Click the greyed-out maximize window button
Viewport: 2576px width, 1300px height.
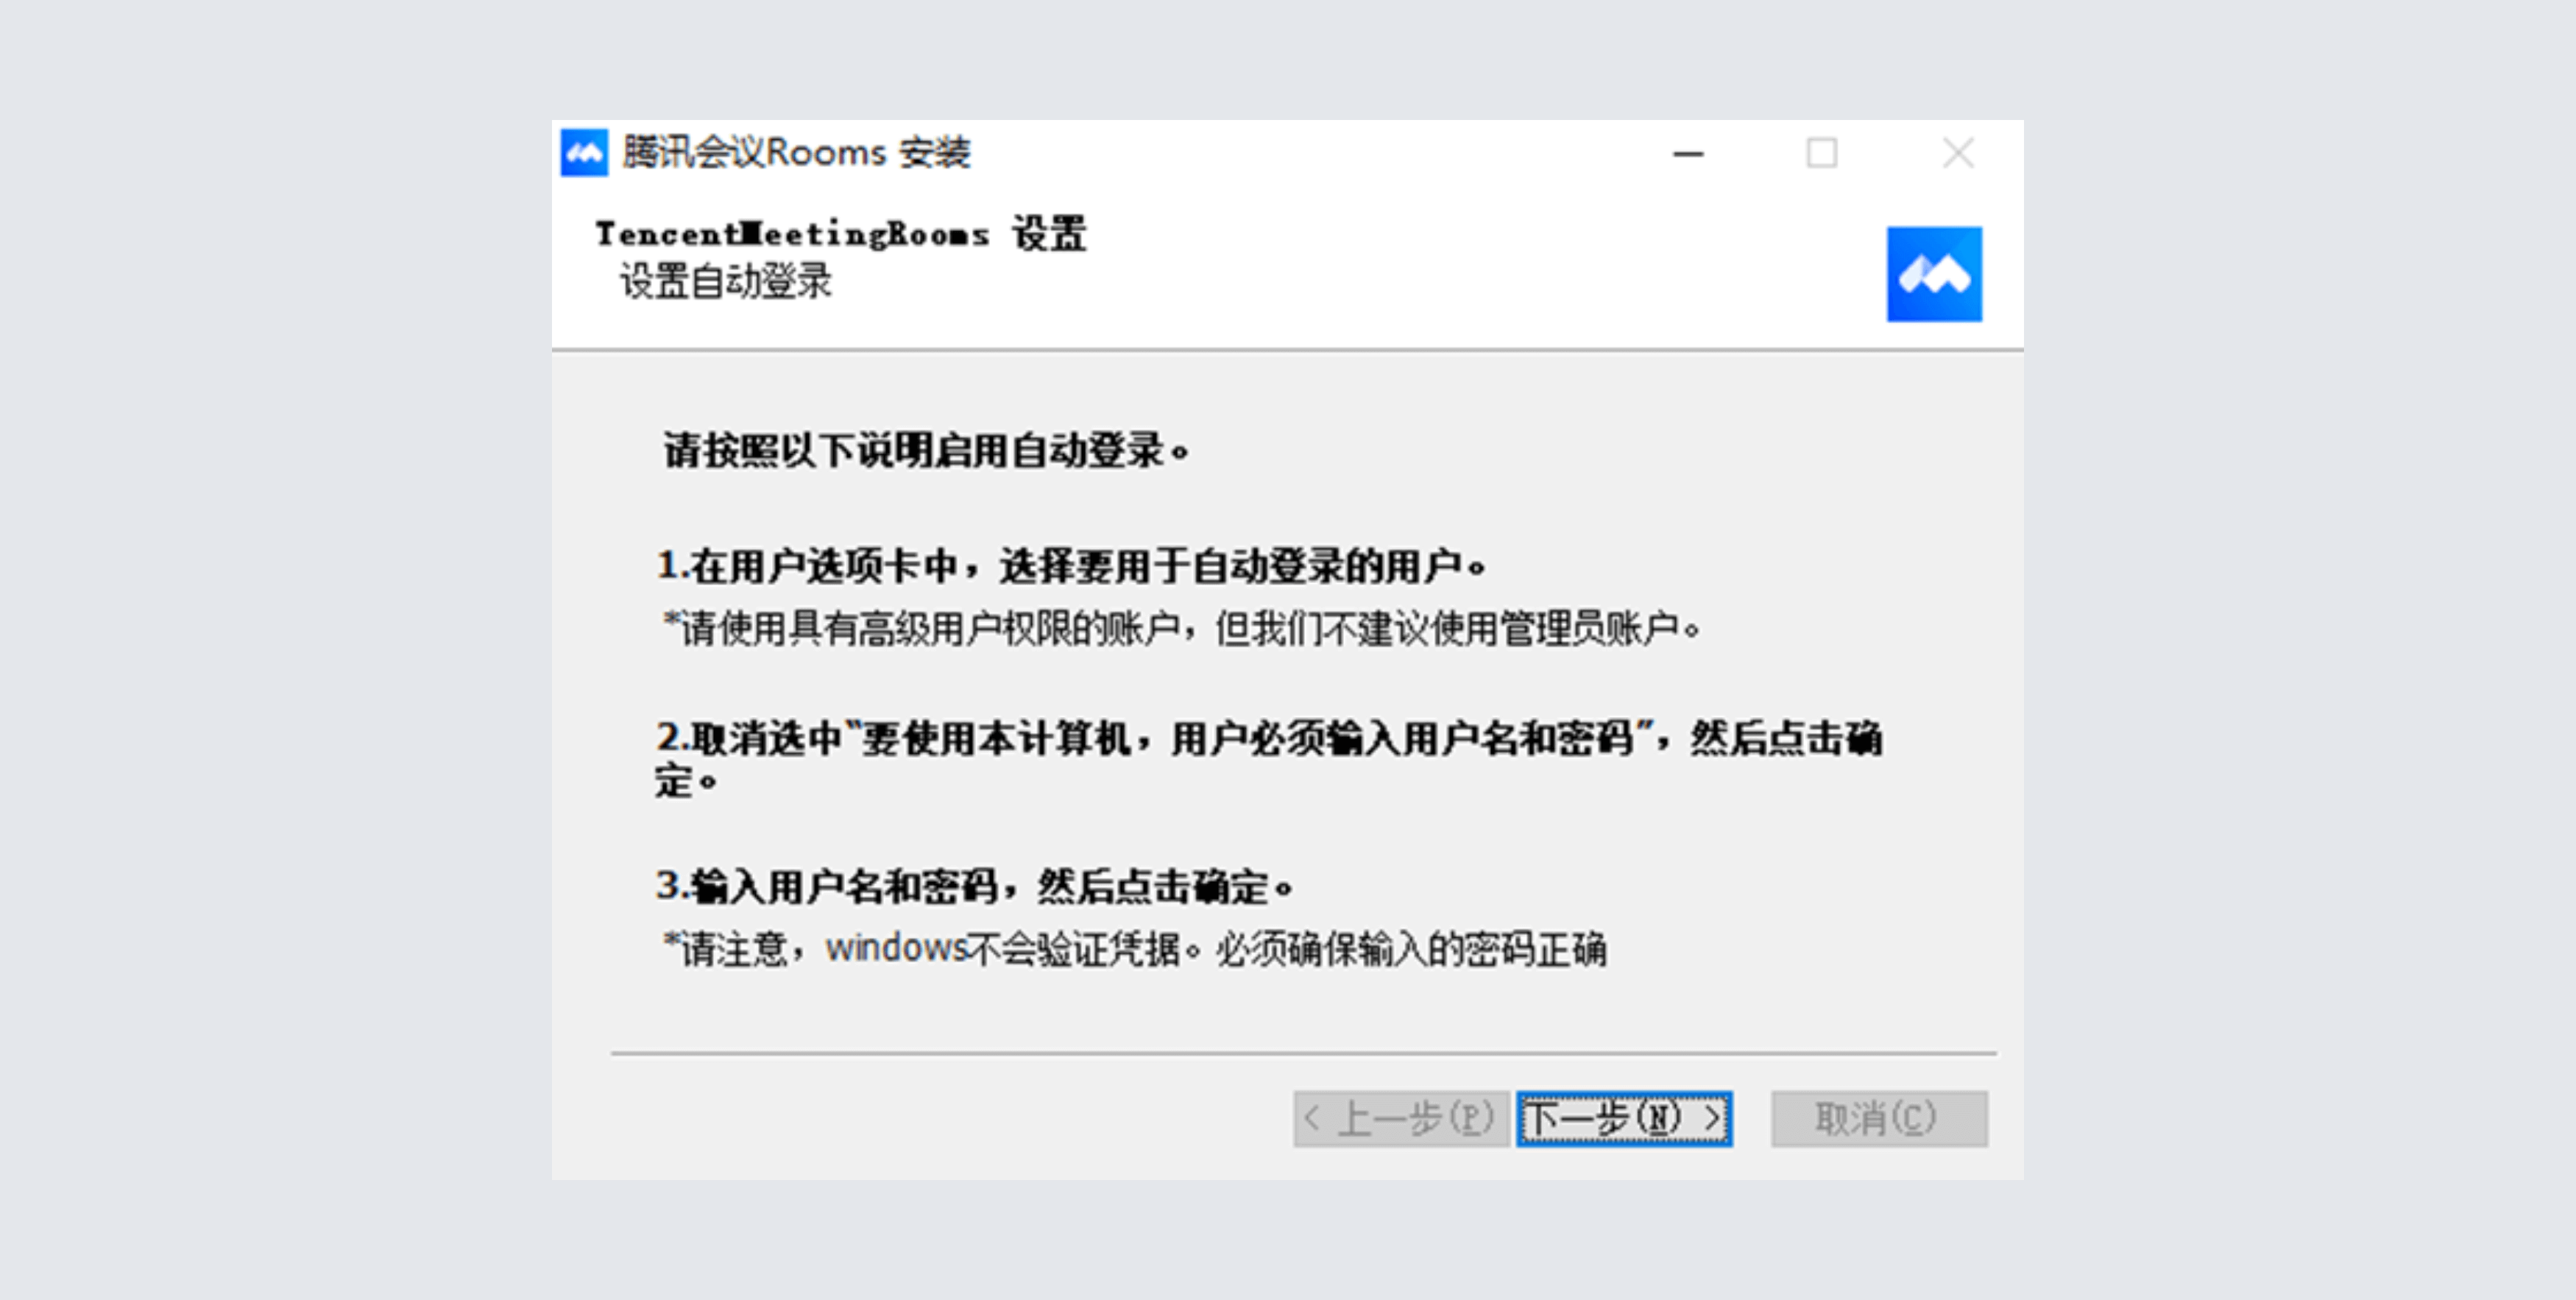point(1821,153)
